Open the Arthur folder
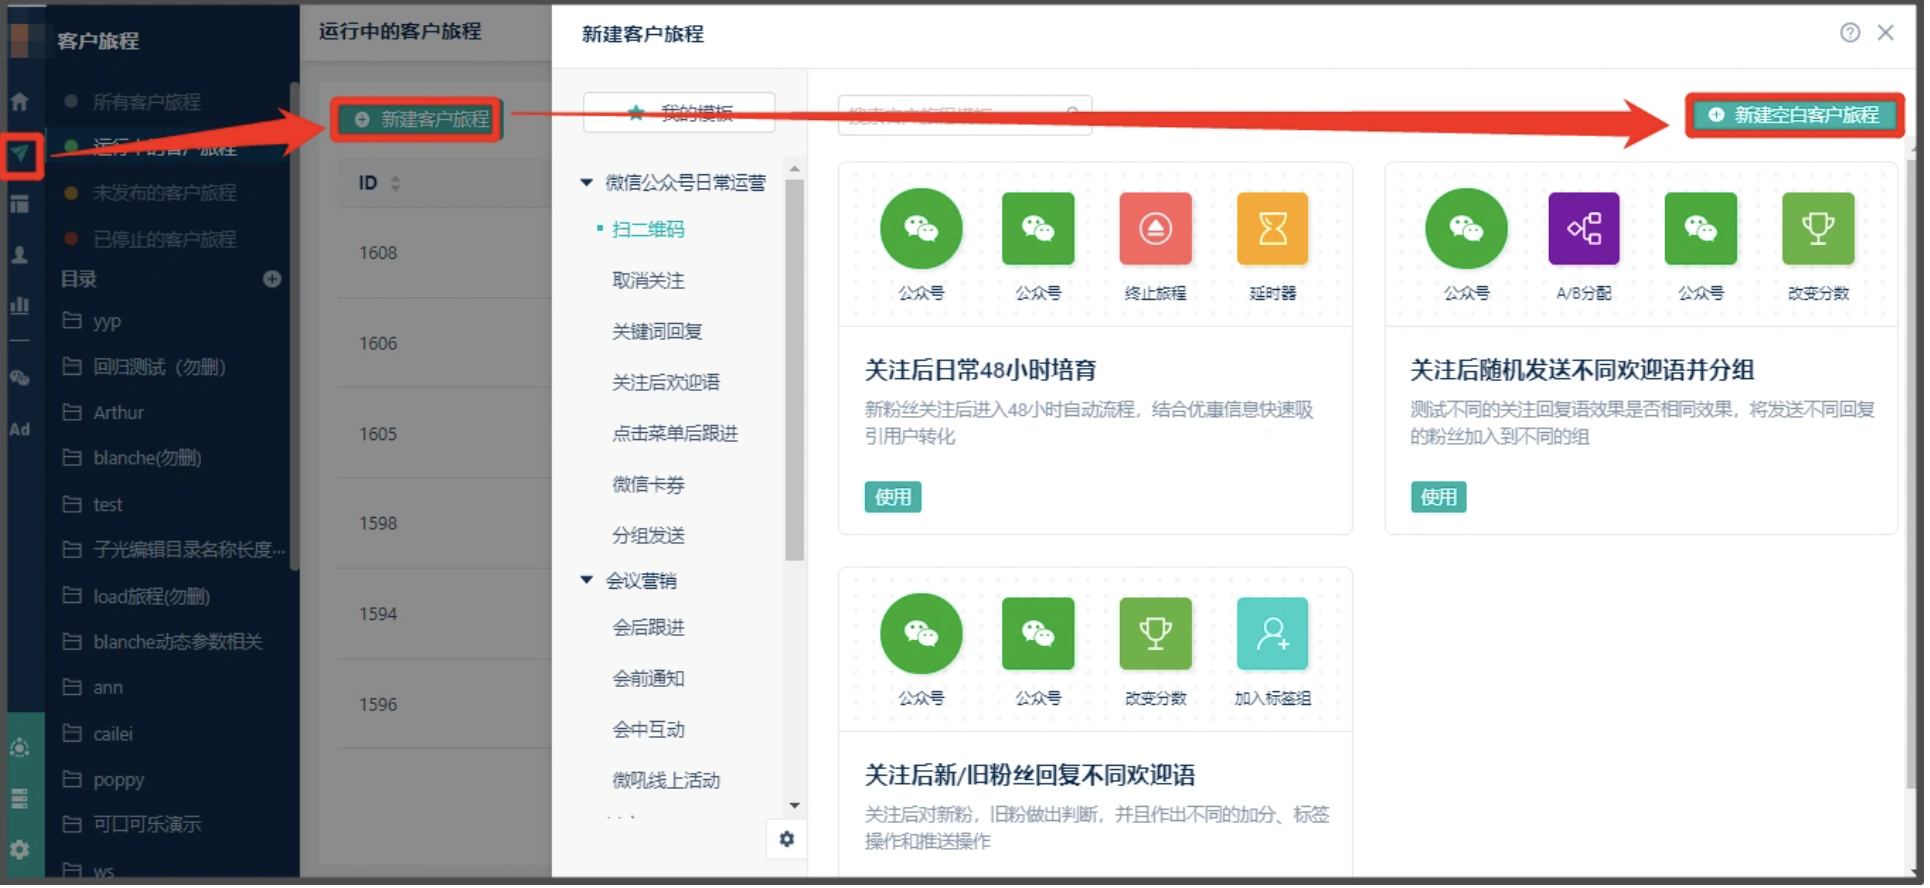The width and height of the screenshot is (1930, 888). (x=120, y=414)
